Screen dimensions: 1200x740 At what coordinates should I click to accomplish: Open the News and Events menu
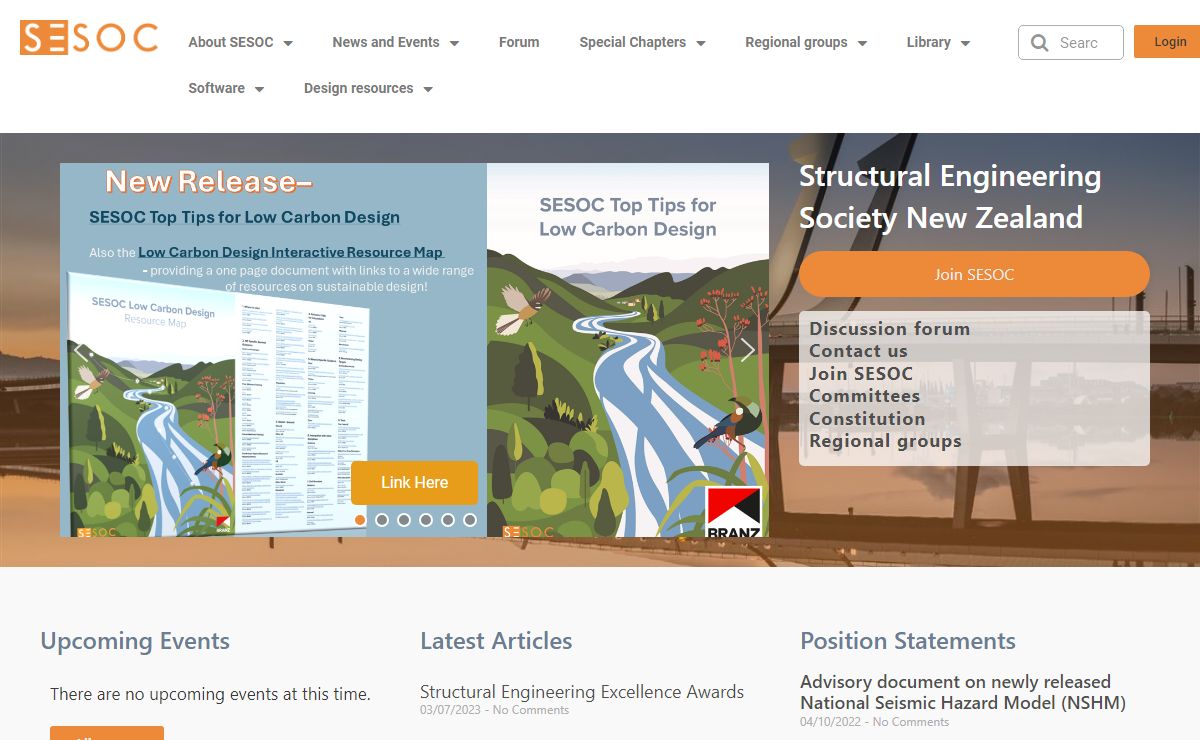point(386,42)
